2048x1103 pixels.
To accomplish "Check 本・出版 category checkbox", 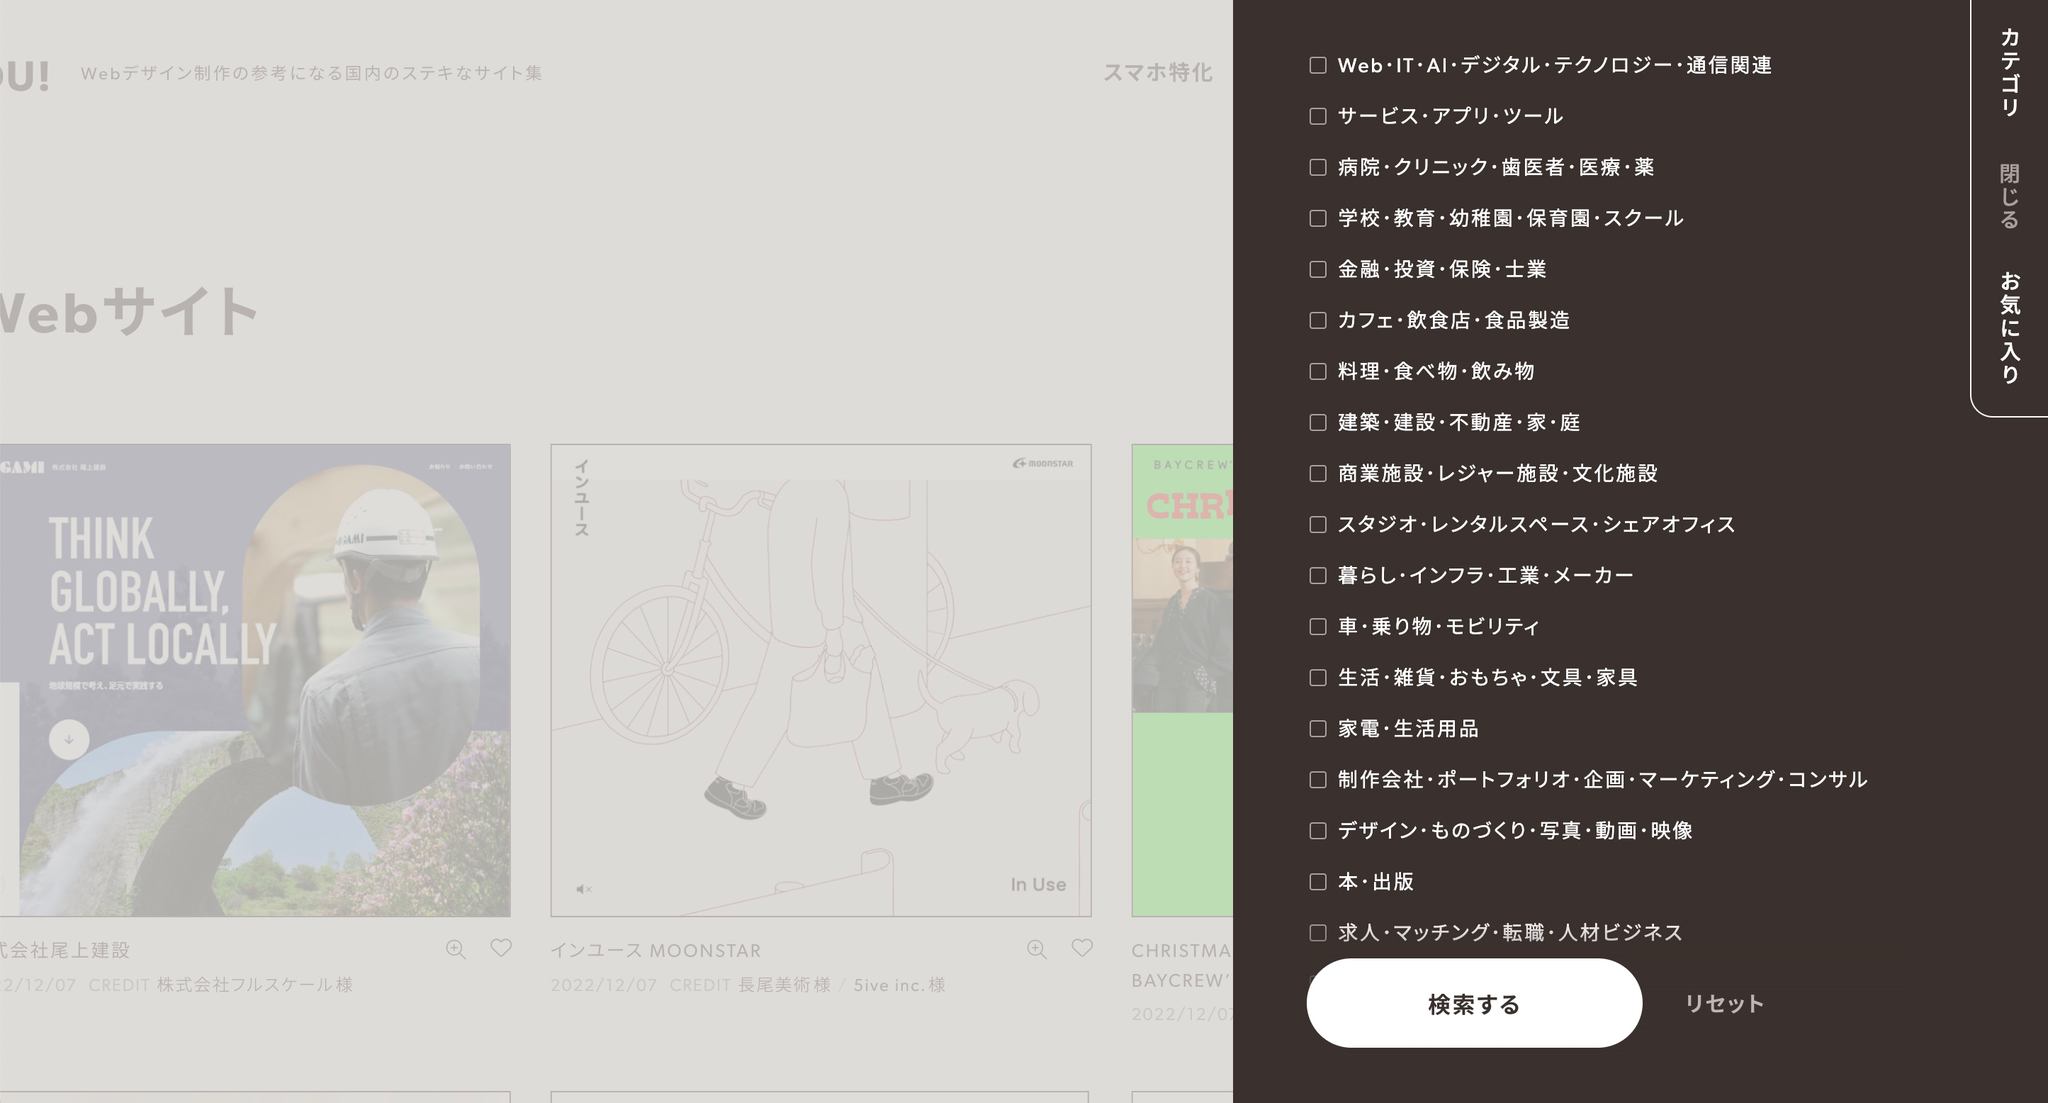I will (x=1318, y=882).
